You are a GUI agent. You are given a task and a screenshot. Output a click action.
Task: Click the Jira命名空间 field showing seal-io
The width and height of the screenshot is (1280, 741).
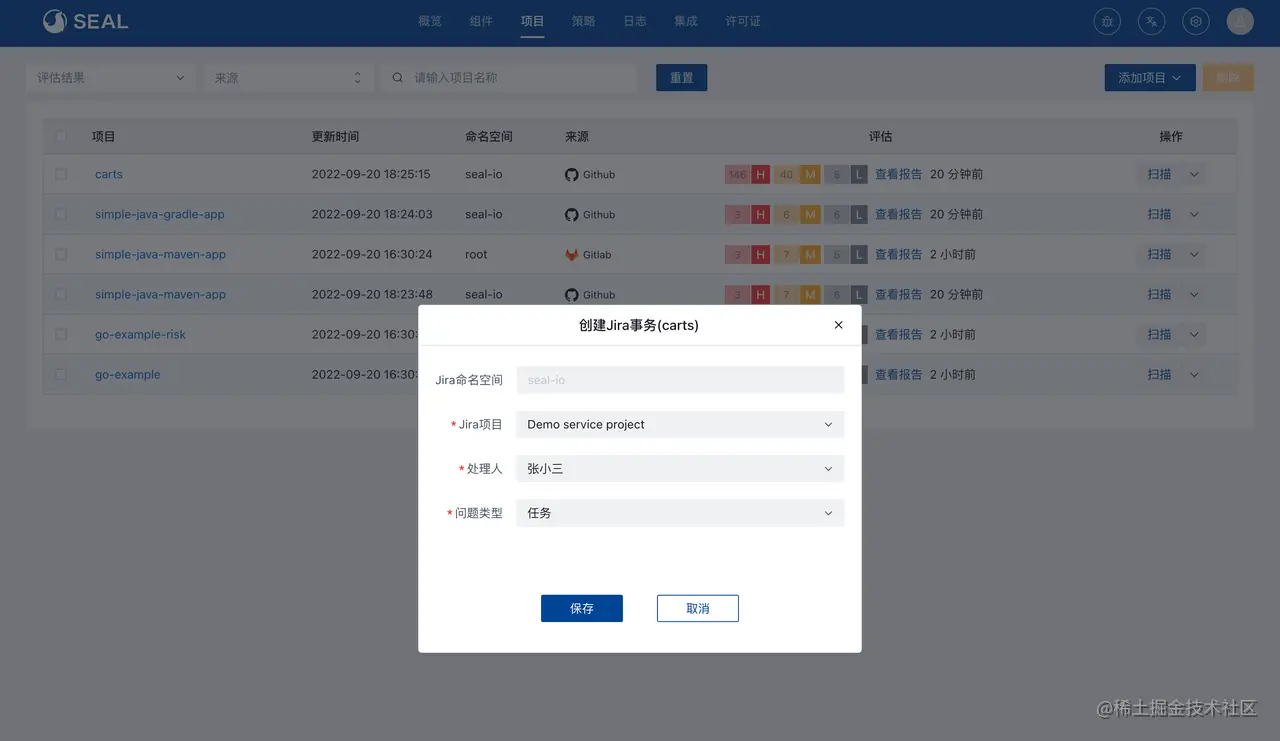tap(680, 380)
